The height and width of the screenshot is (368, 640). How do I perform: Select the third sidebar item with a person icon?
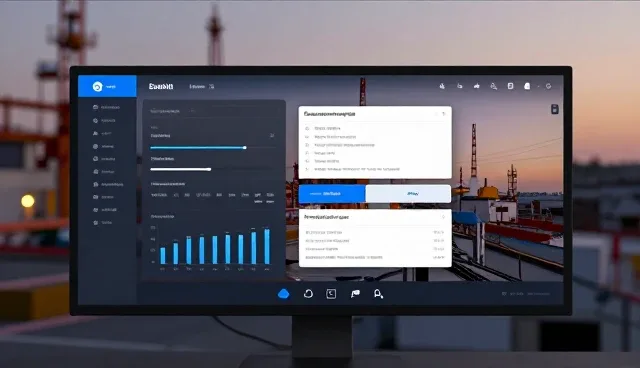102,133
